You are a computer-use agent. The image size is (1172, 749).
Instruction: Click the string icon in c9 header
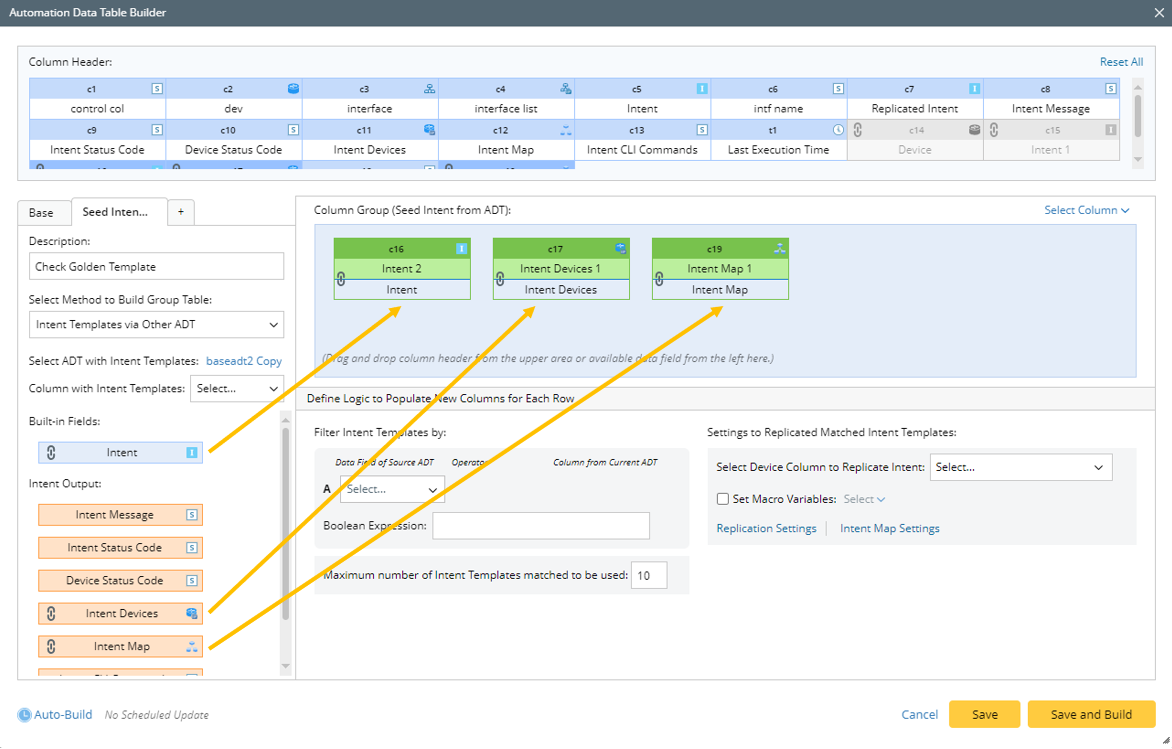click(157, 129)
